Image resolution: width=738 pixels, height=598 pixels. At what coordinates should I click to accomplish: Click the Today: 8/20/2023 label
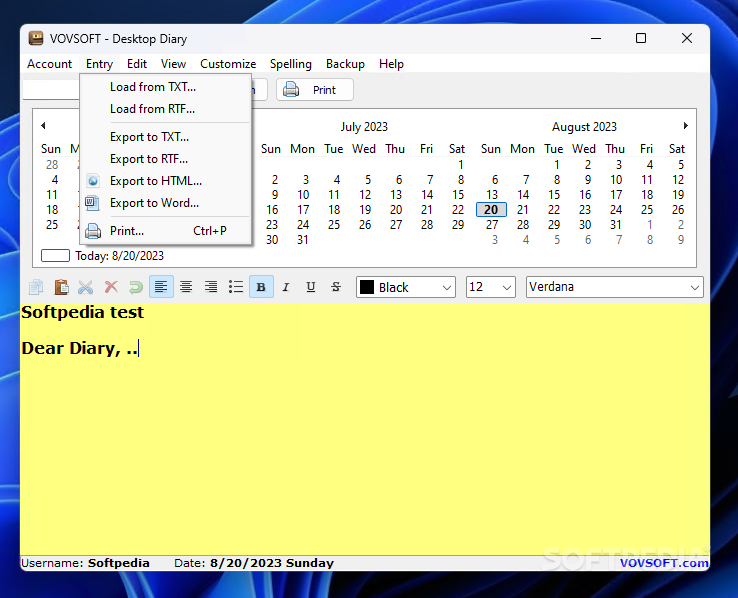pos(120,256)
